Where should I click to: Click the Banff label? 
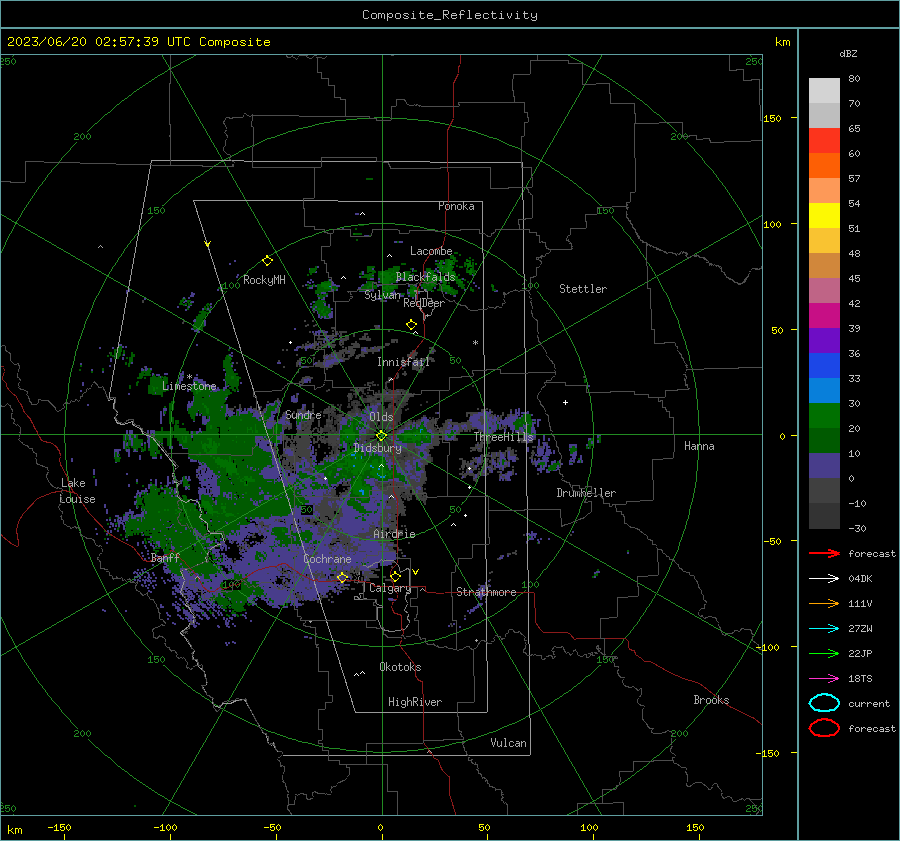pyautogui.click(x=165, y=557)
